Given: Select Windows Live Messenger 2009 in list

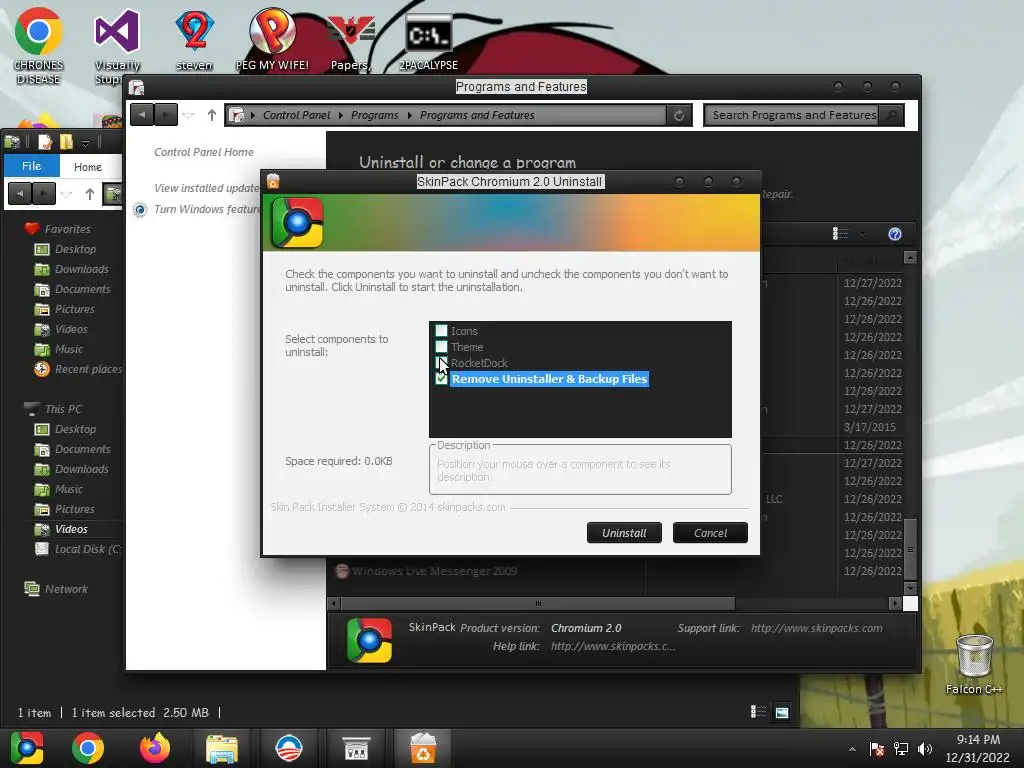Looking at the screenshot, I should (434, 571).
